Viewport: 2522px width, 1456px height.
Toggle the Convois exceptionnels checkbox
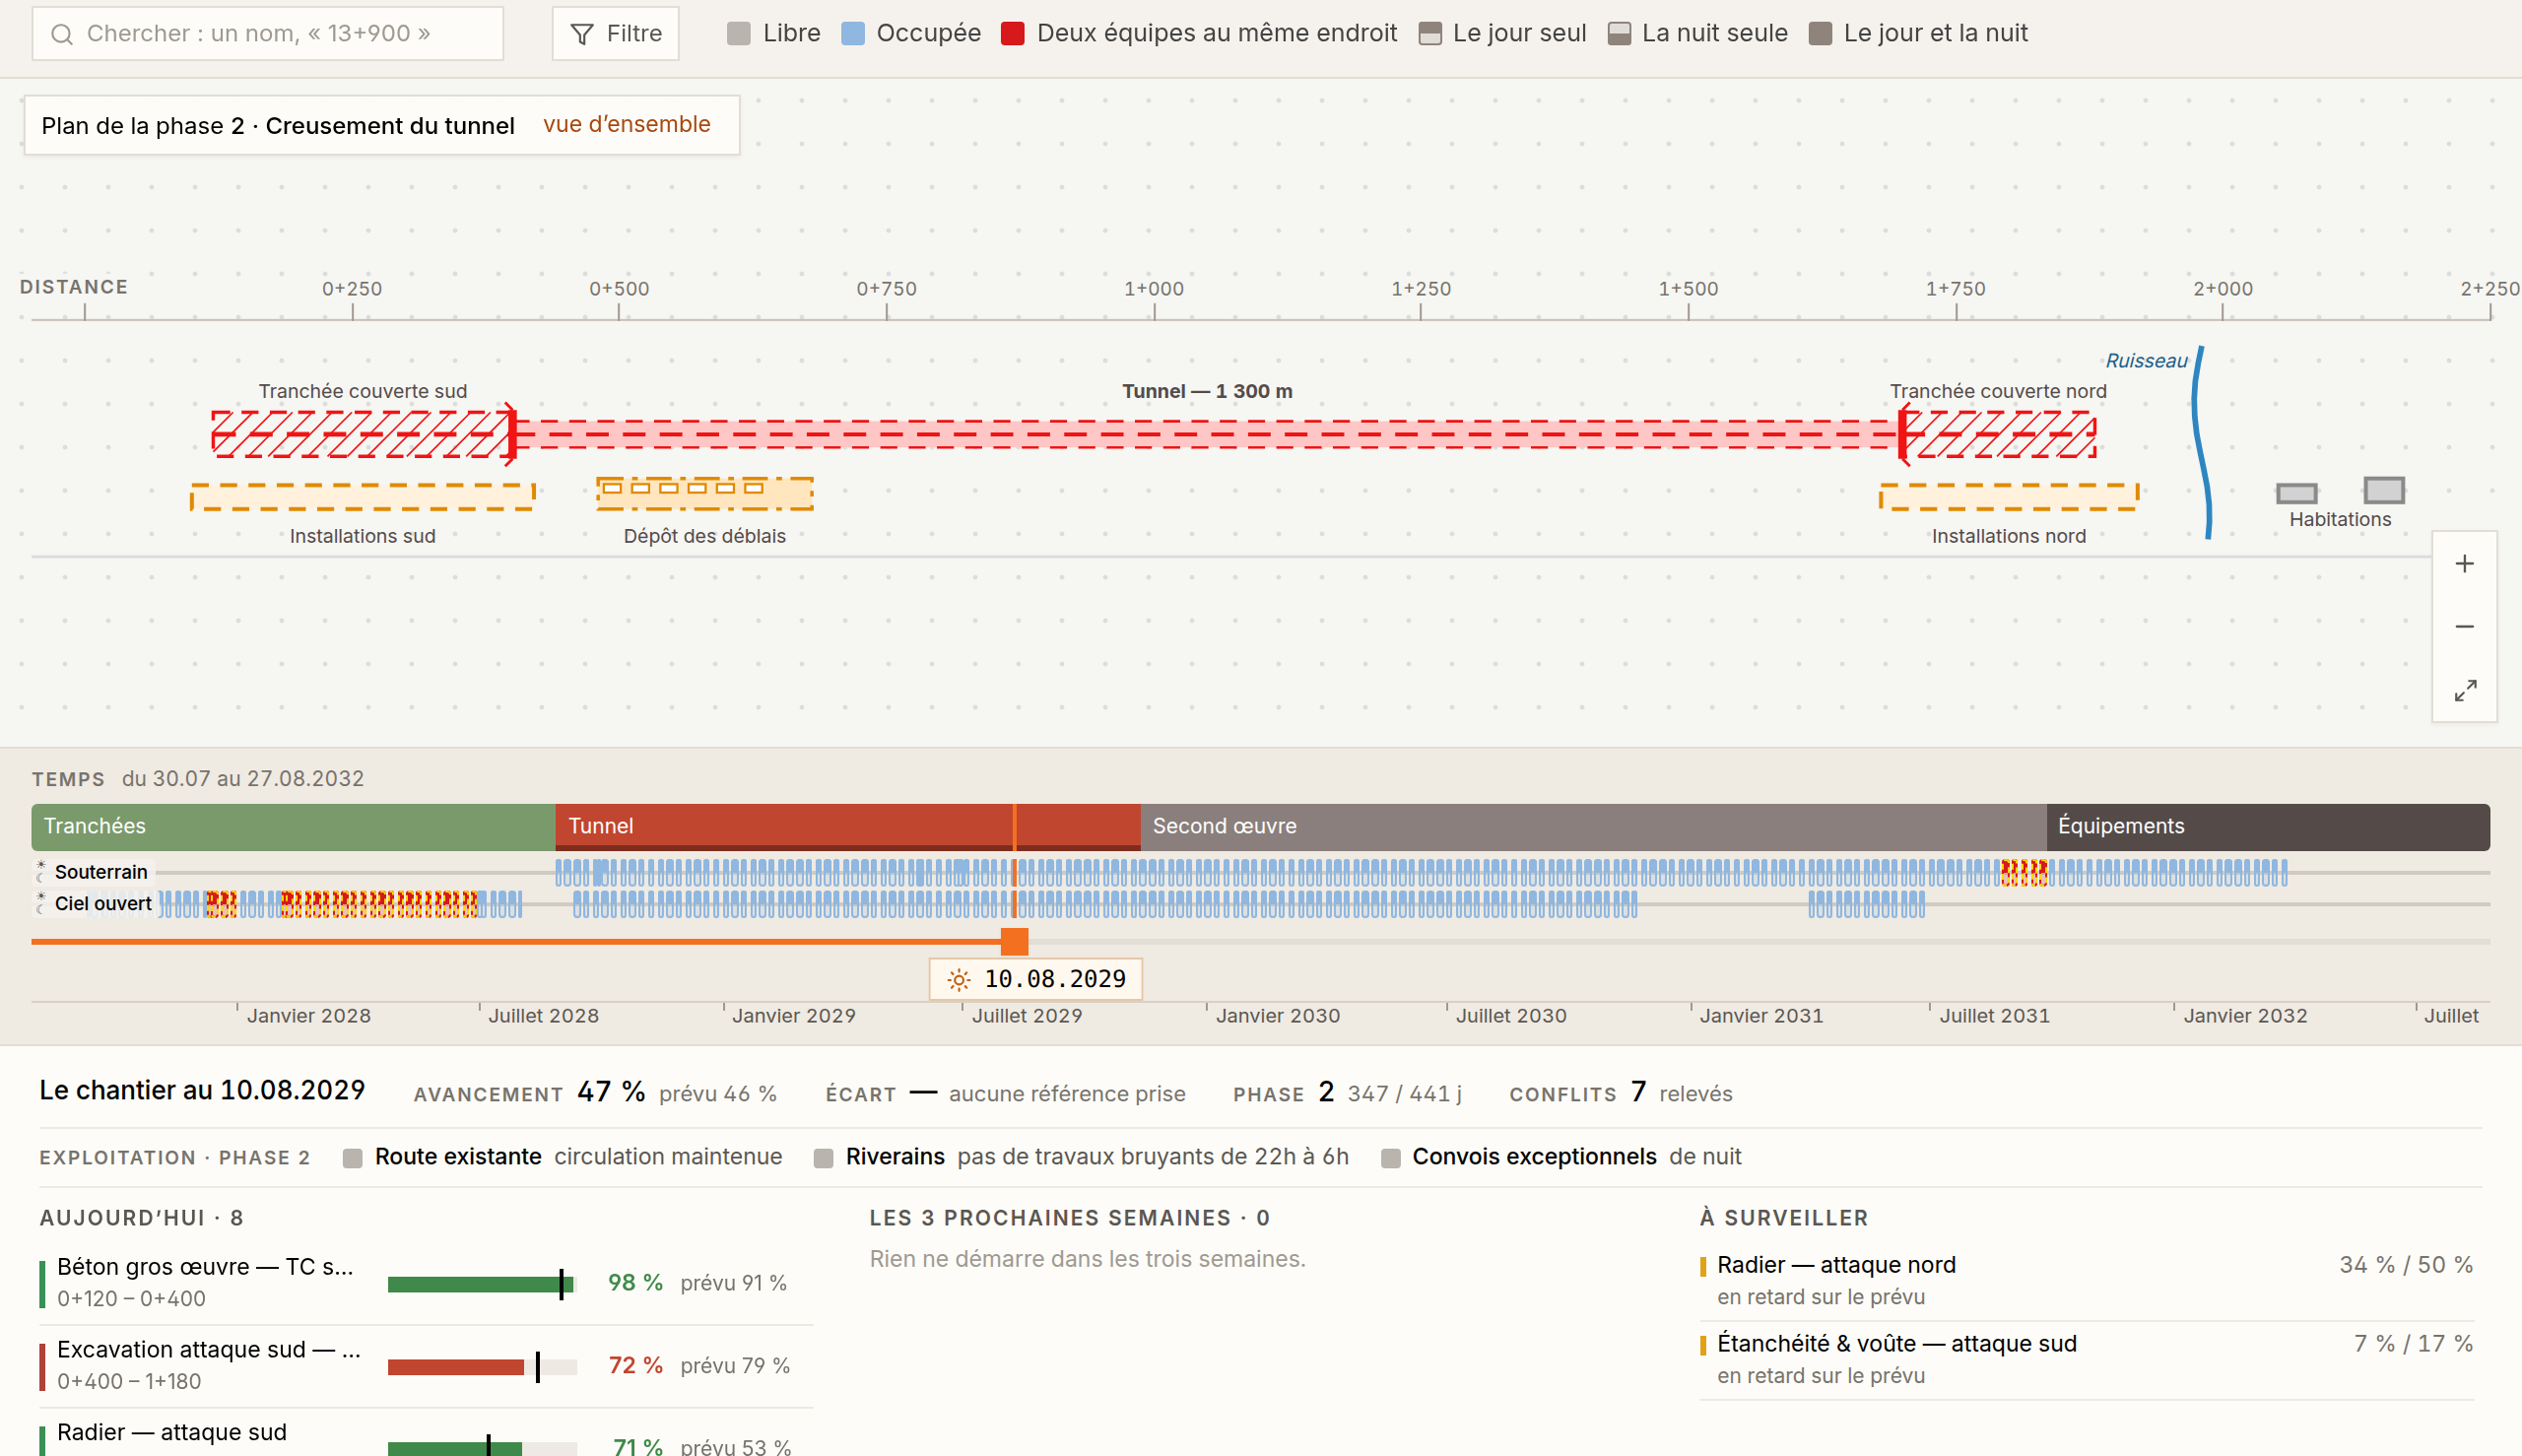point(1390,1158)
